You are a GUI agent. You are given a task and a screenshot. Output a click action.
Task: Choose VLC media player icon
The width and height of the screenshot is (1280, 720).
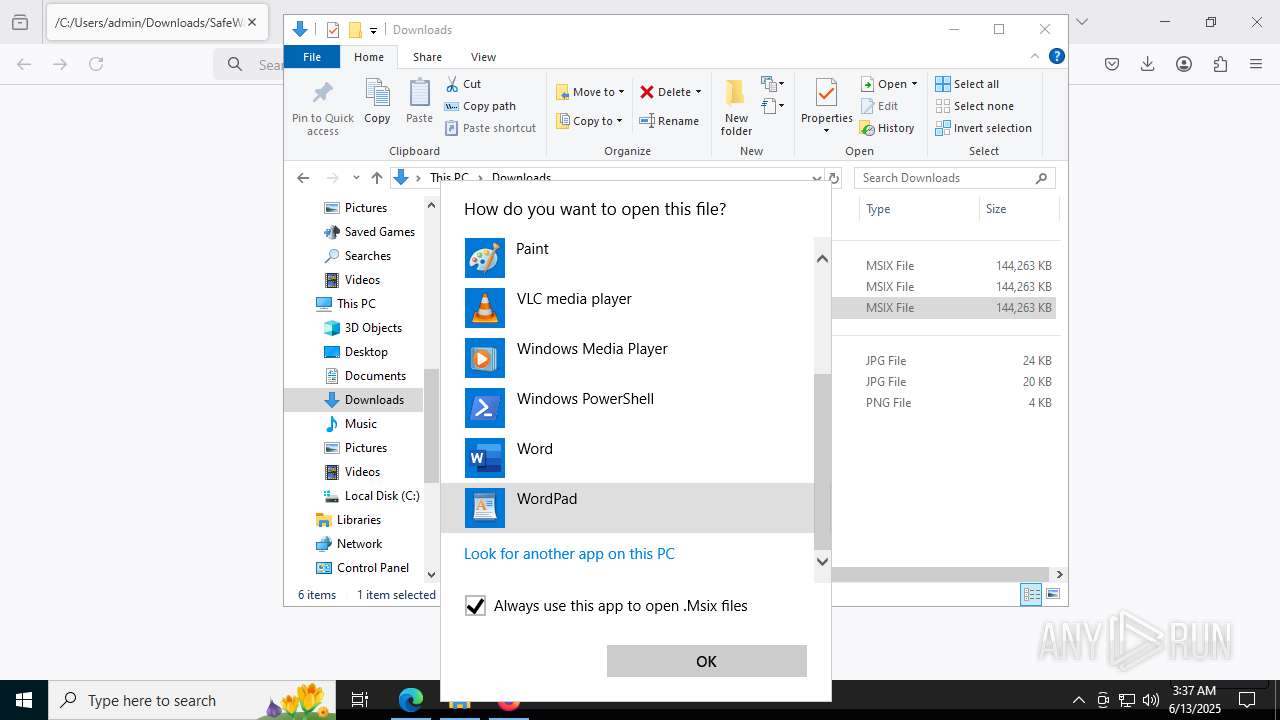pos(485,308)
